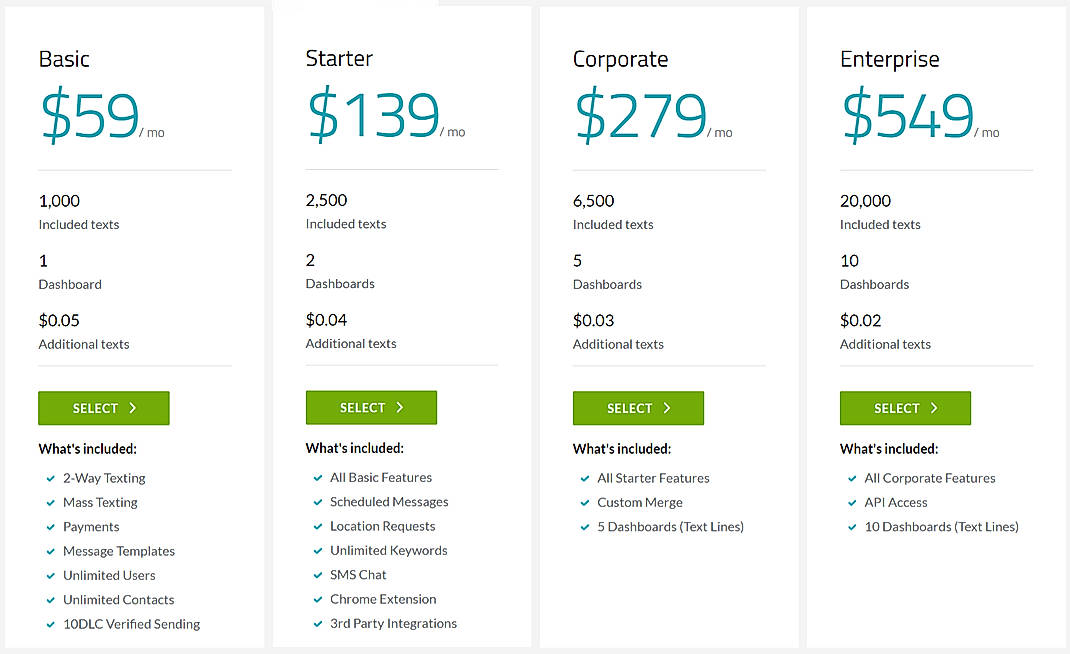
Task: Select the Corporate plan with SELECT button
Action: [x=638, y=408]
